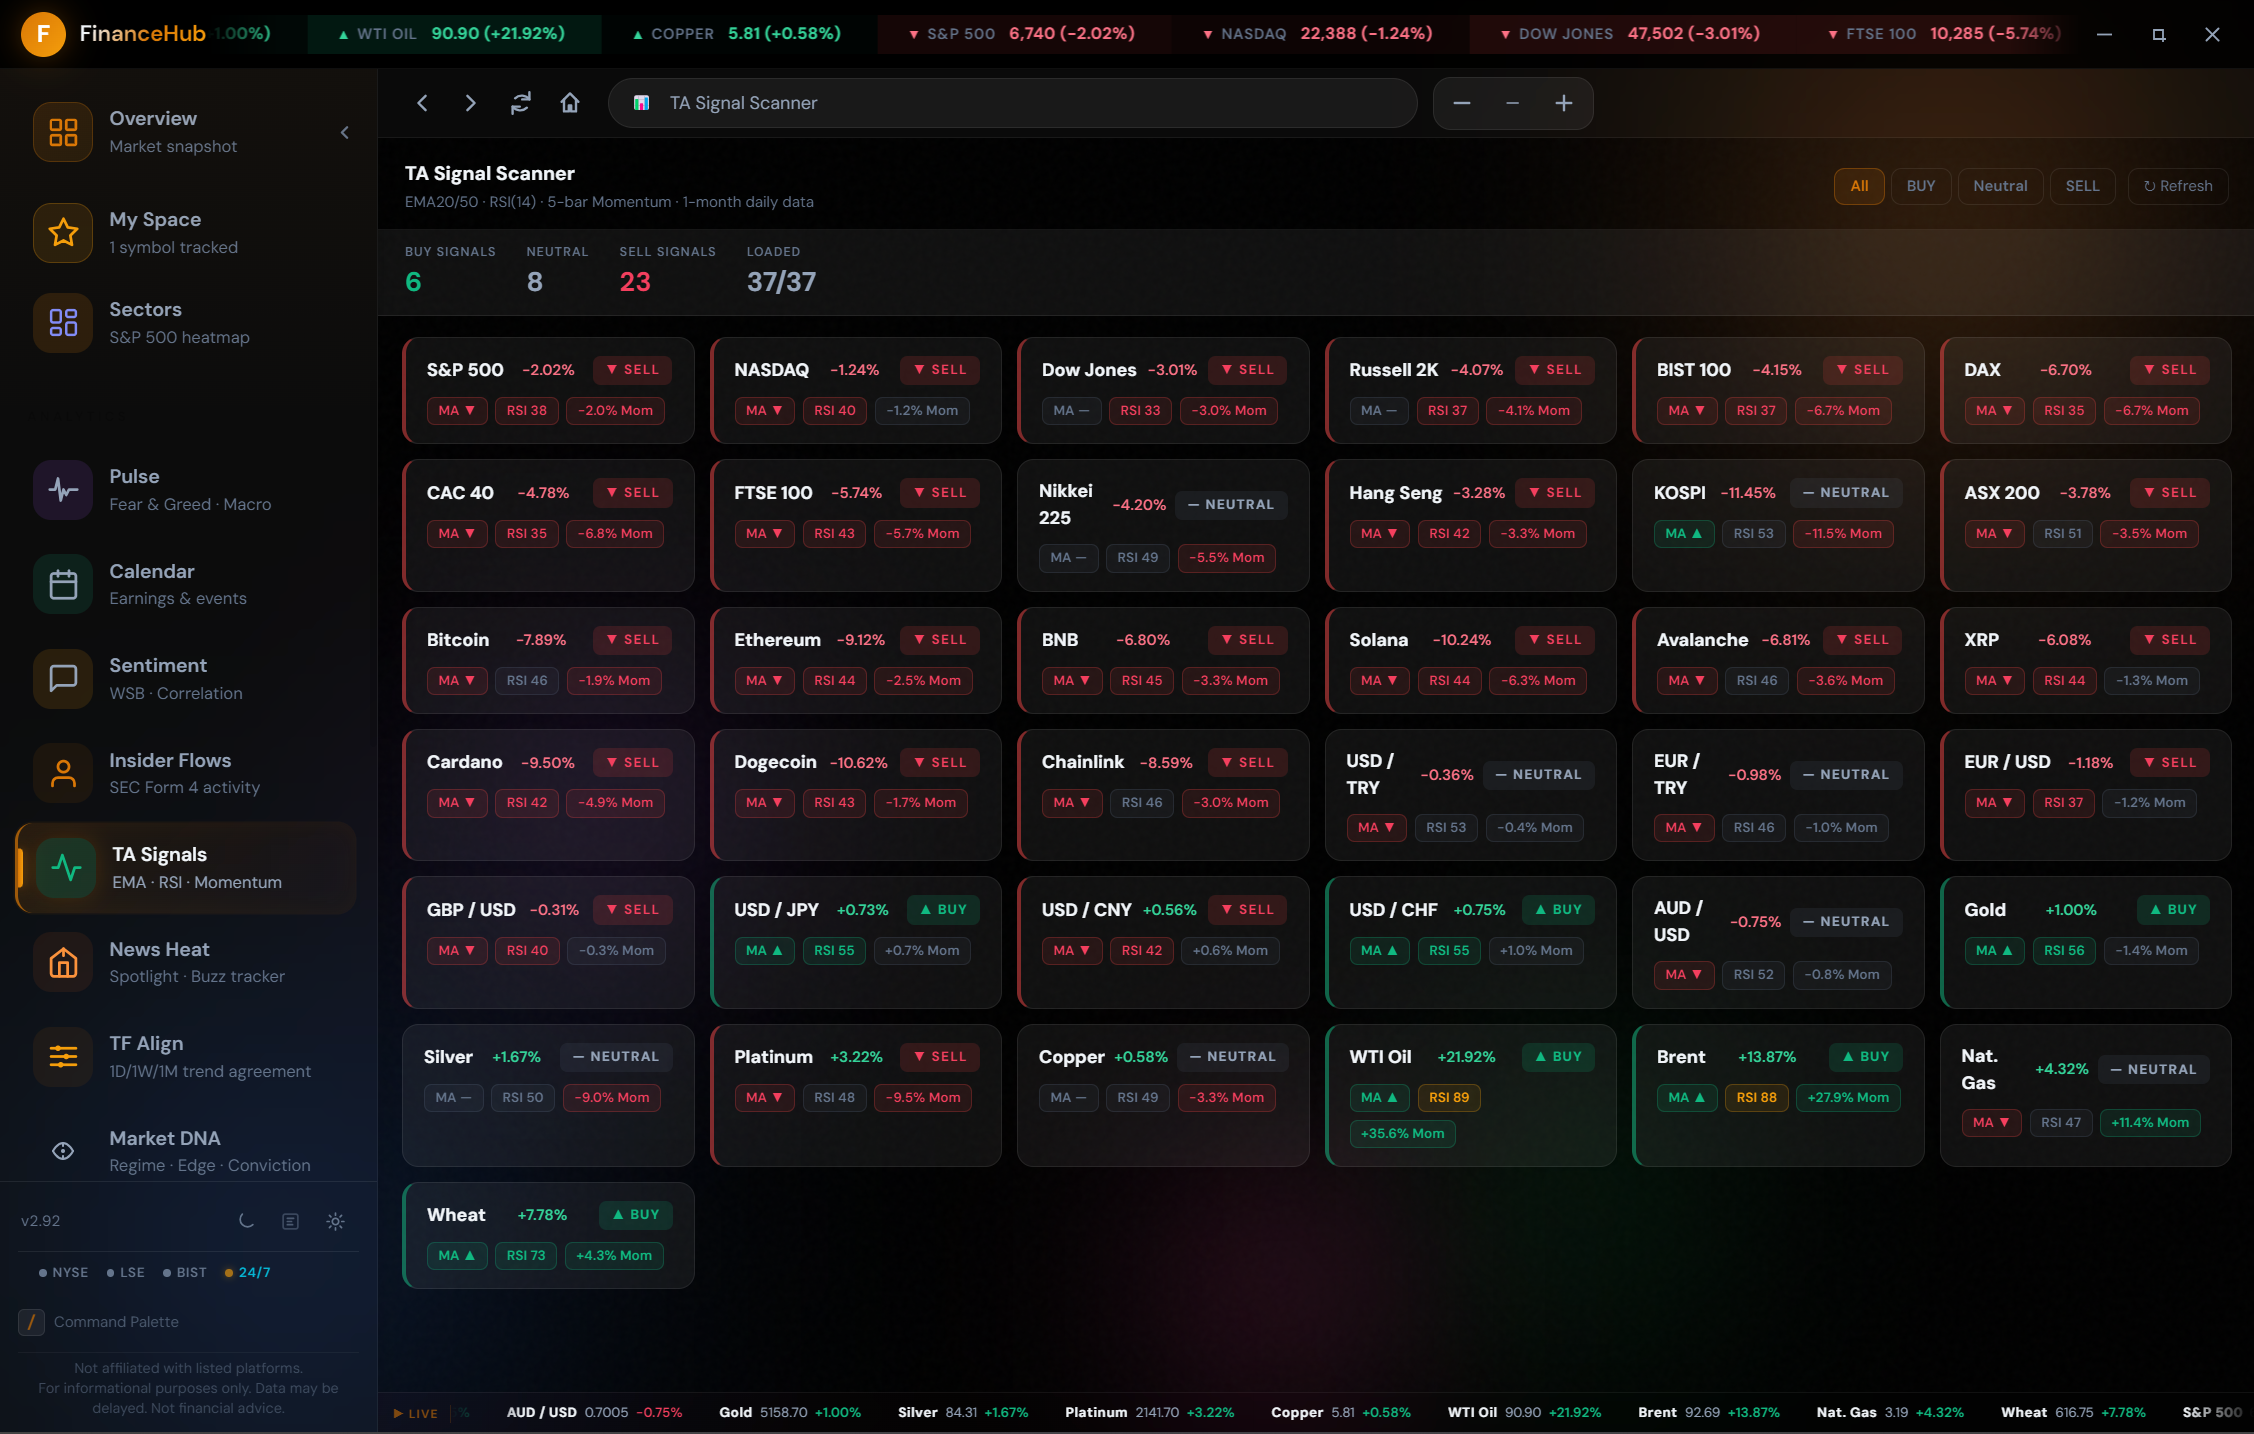Click the BUY SIGNALS count 6
Image resolution: width=2254 pixels, height=1434 pixels.
click(413, 282)
